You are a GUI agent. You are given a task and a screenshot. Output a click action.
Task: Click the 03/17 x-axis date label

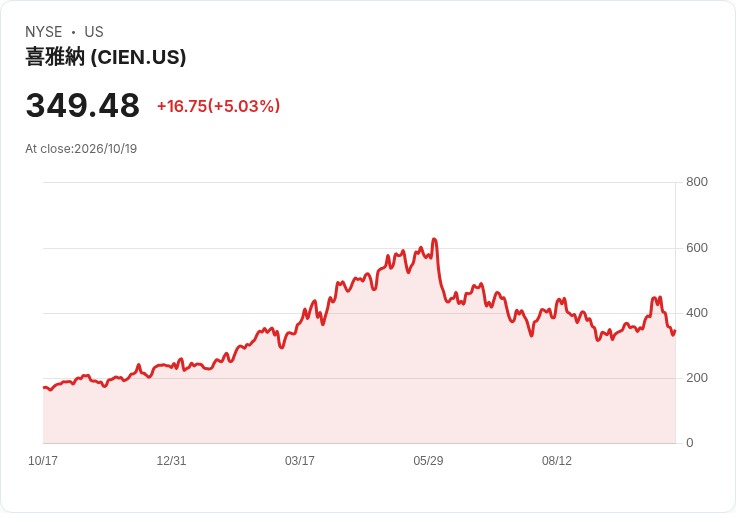point(299,460)
